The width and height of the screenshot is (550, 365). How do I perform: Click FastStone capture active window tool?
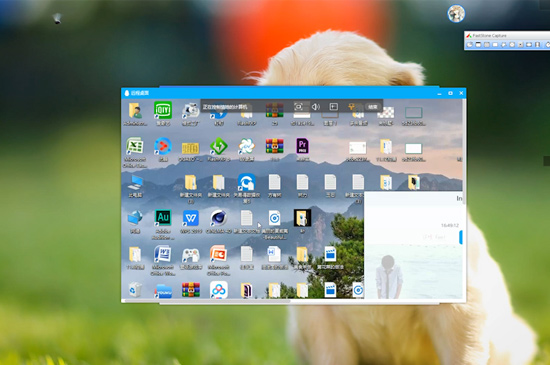(470, 45)
